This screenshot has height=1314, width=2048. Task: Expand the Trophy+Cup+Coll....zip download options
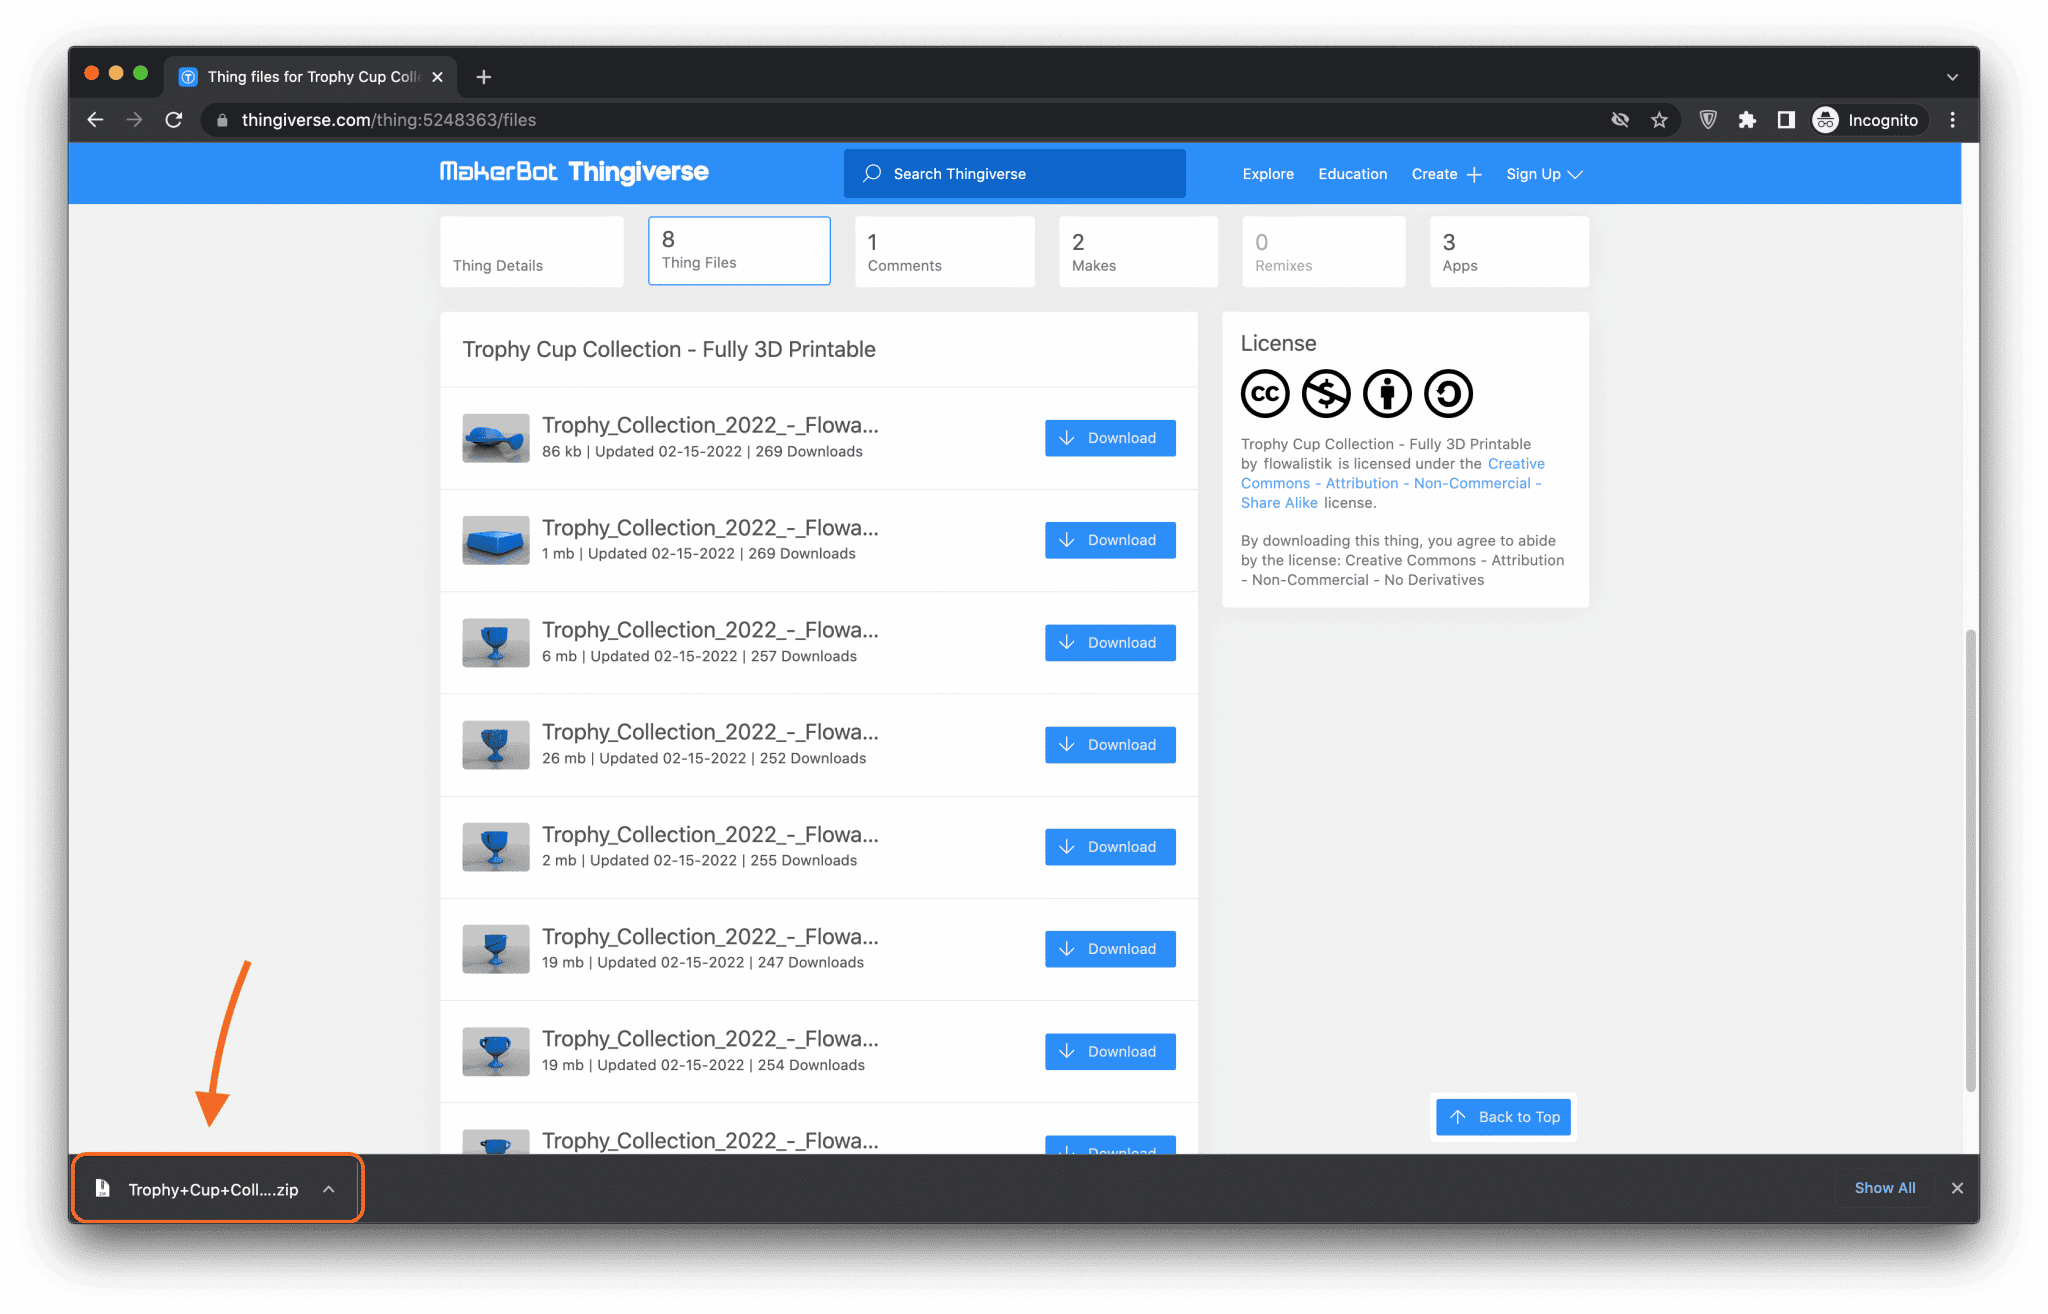[x=330, y=1189]
